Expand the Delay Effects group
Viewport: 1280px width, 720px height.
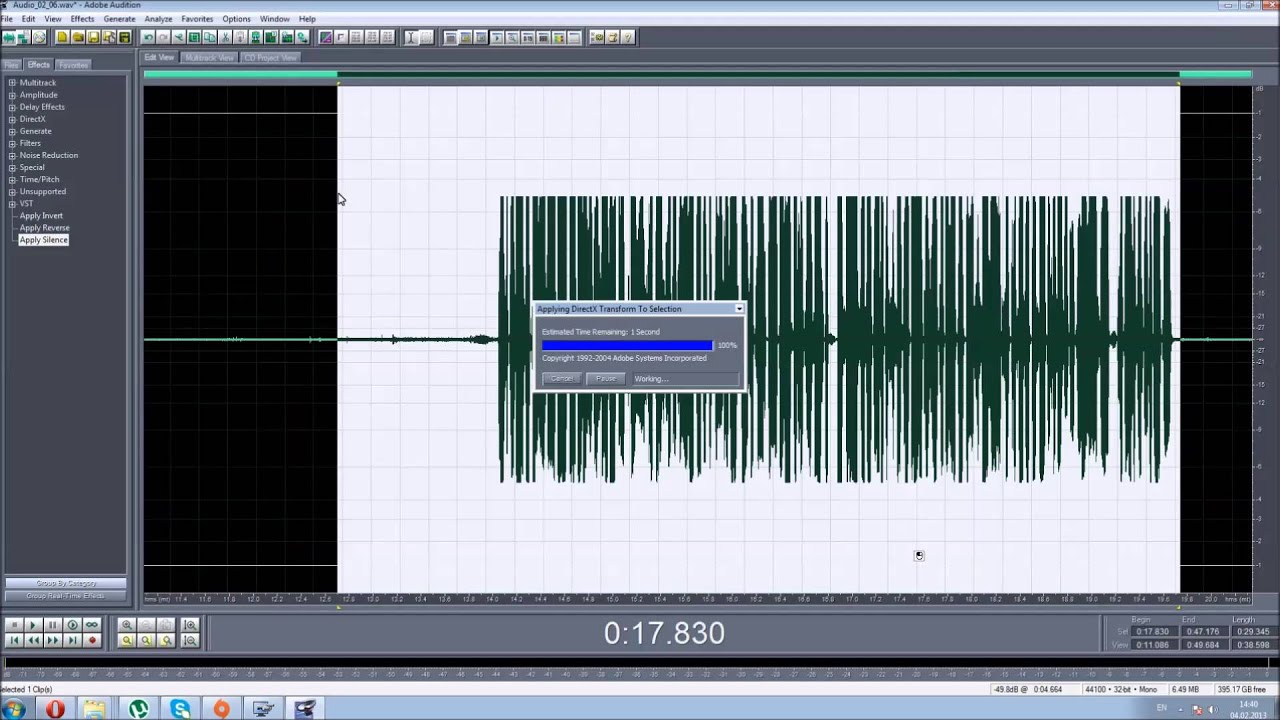(x=12, y=107)
